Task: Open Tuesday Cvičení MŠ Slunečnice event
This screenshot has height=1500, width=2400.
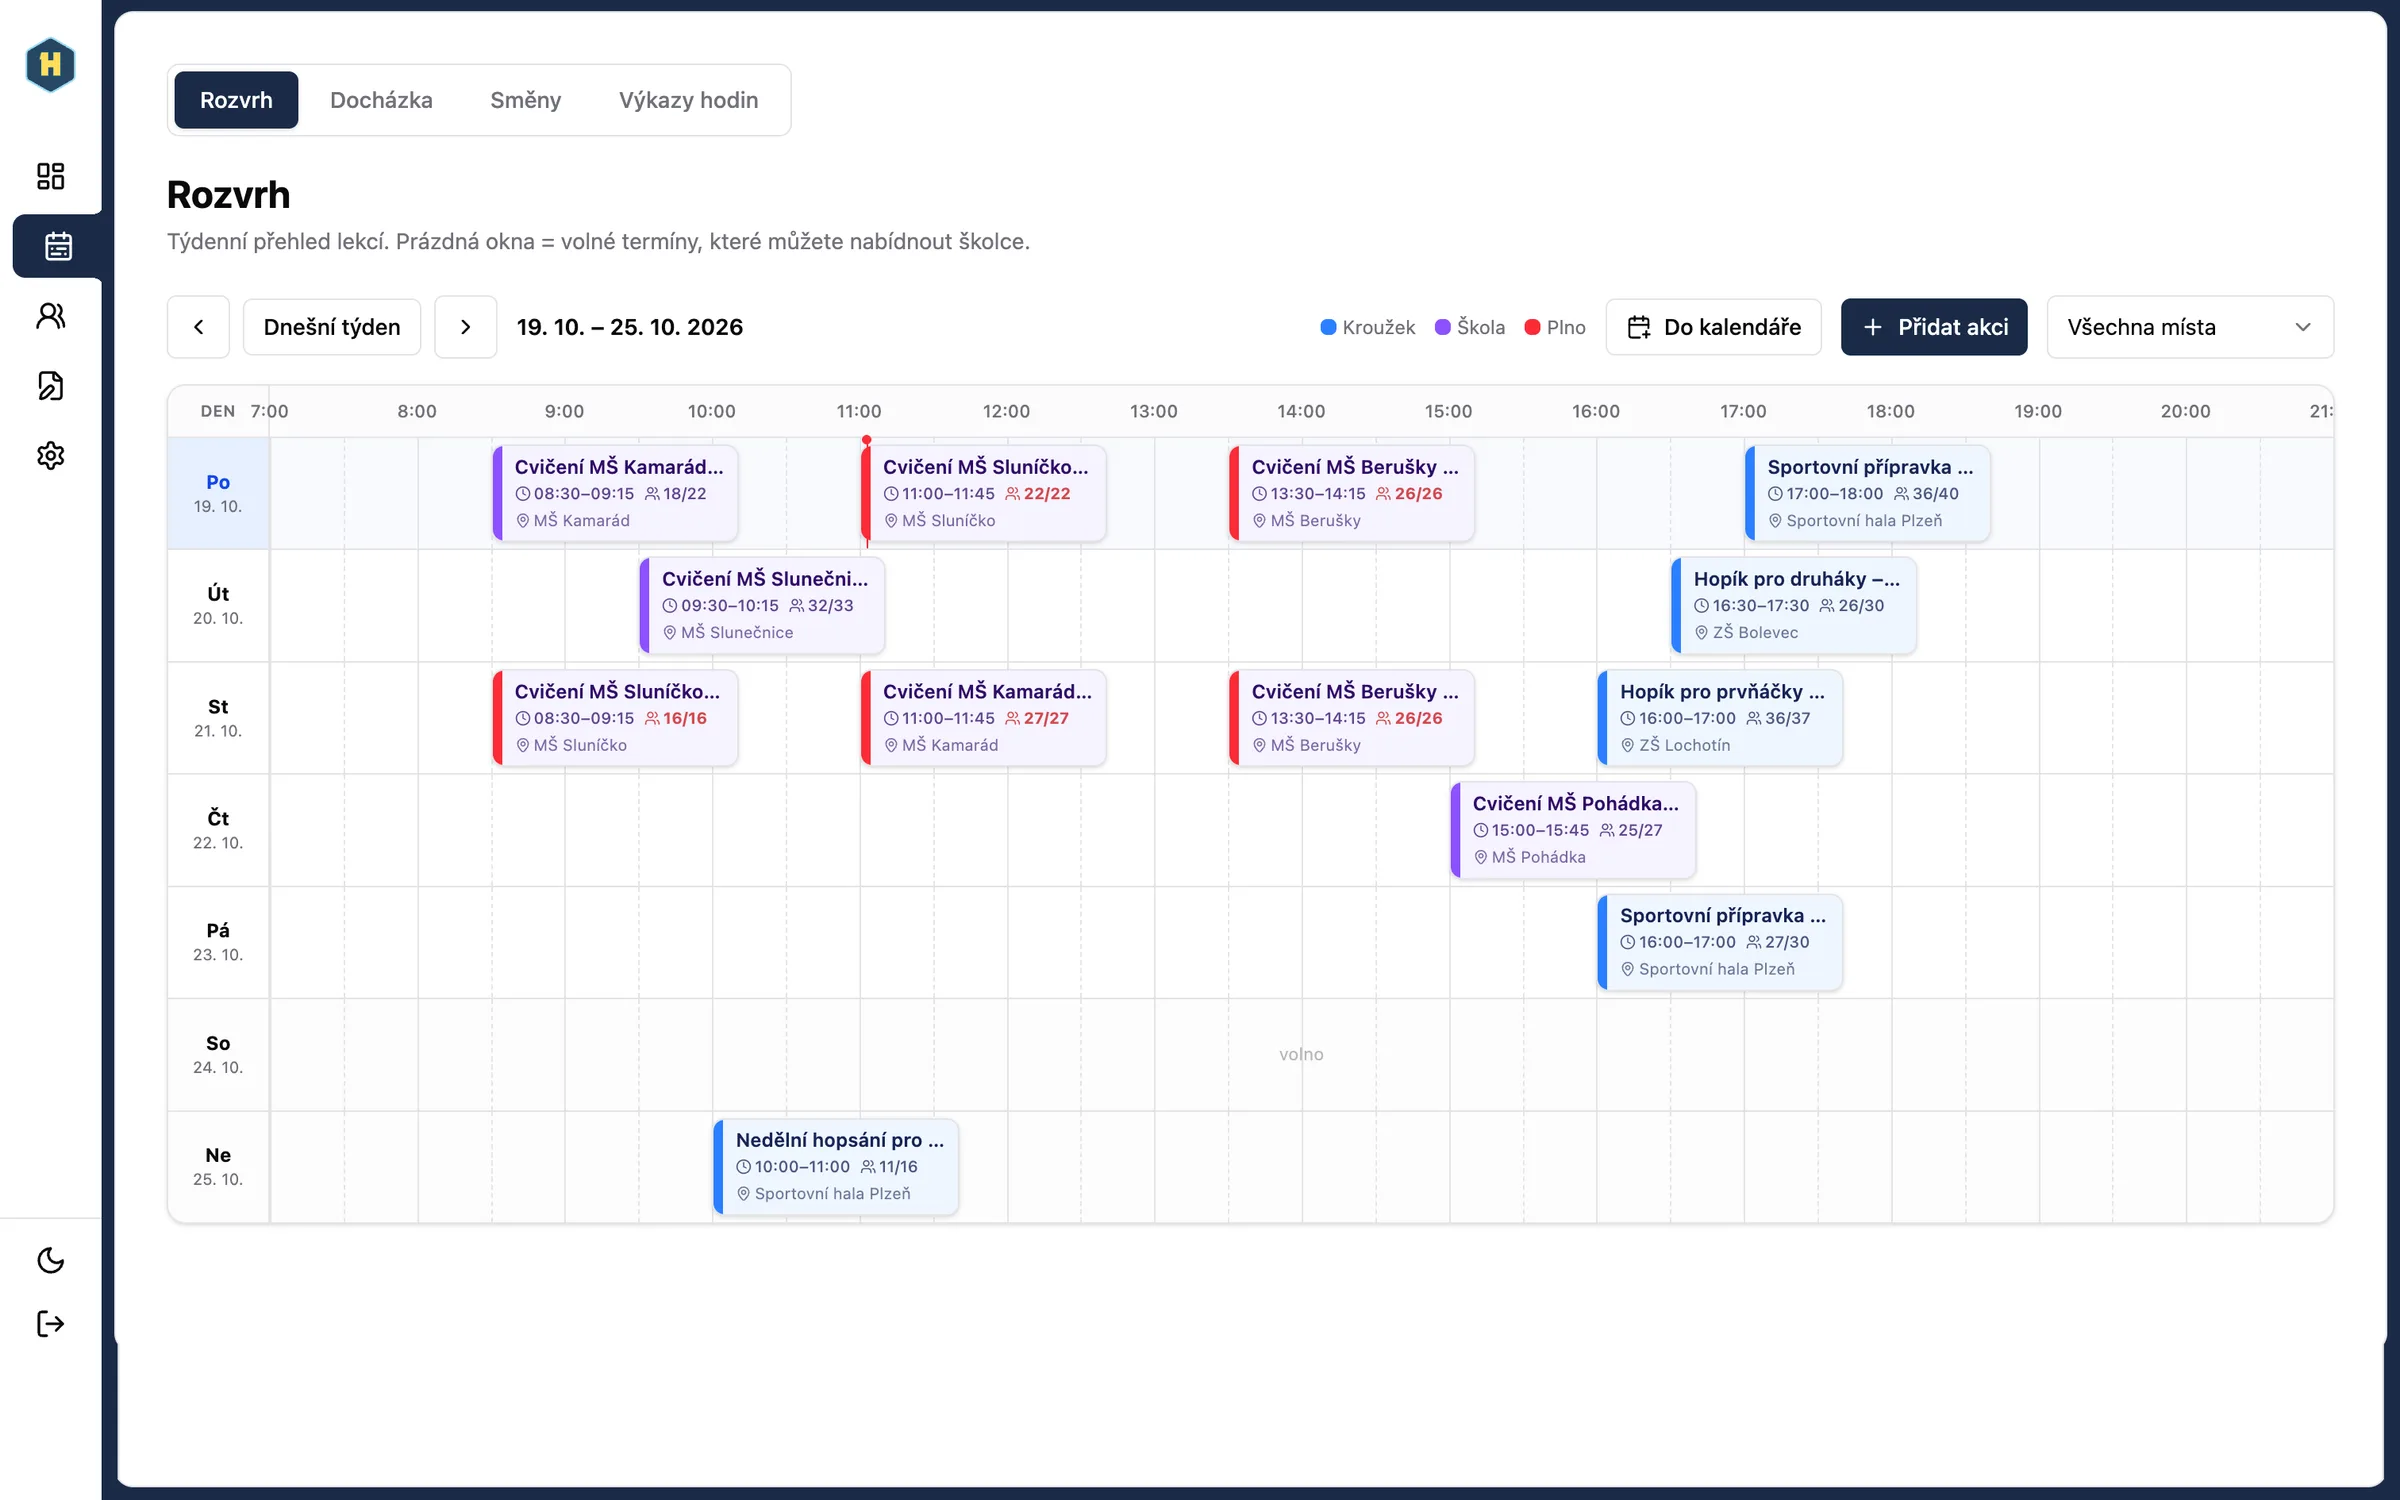Action: click(763, 605)
